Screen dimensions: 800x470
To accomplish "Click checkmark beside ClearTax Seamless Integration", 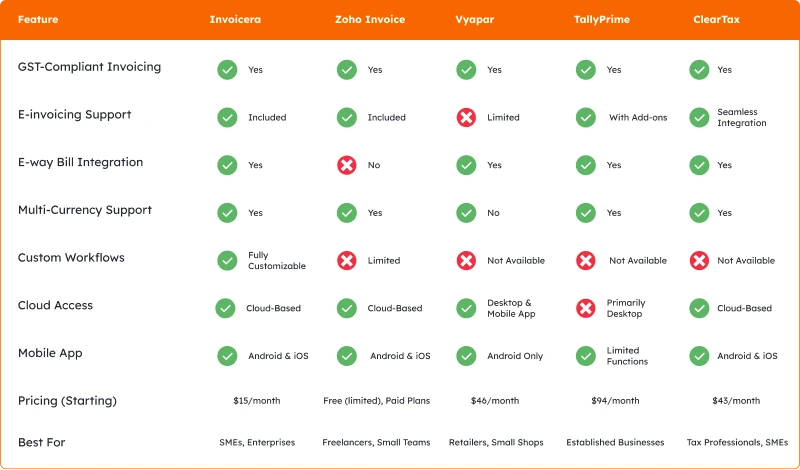I will [x=699, y=117].
